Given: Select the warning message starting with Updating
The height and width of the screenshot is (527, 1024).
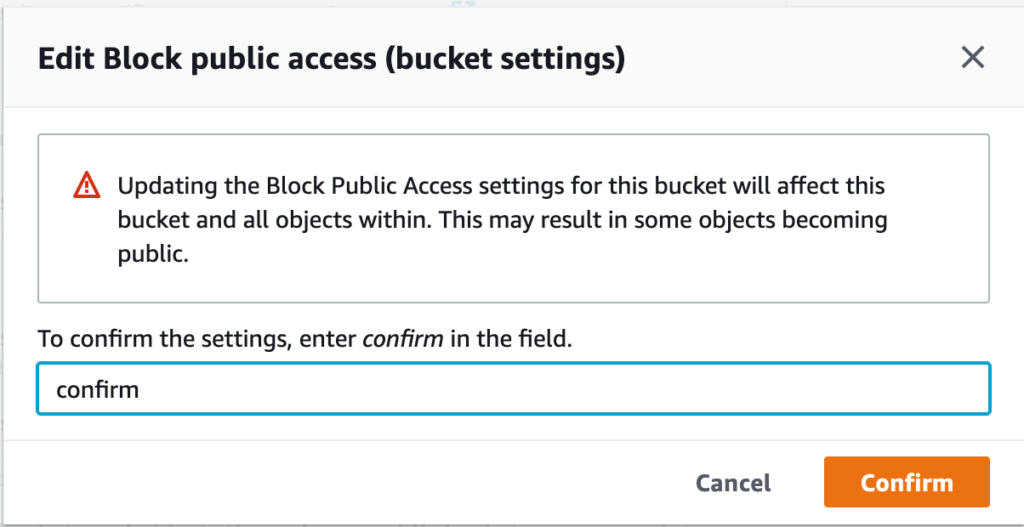Looking at the screenshot, I should (502, 220).
